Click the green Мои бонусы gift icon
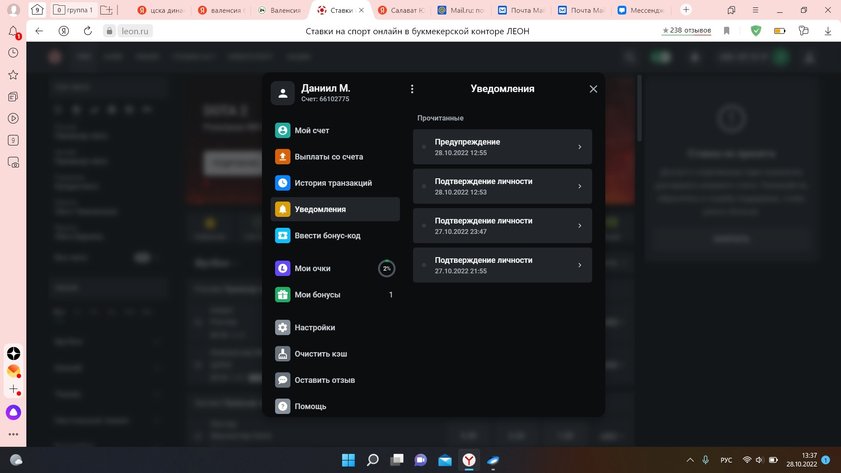 [x=283, y=295]
